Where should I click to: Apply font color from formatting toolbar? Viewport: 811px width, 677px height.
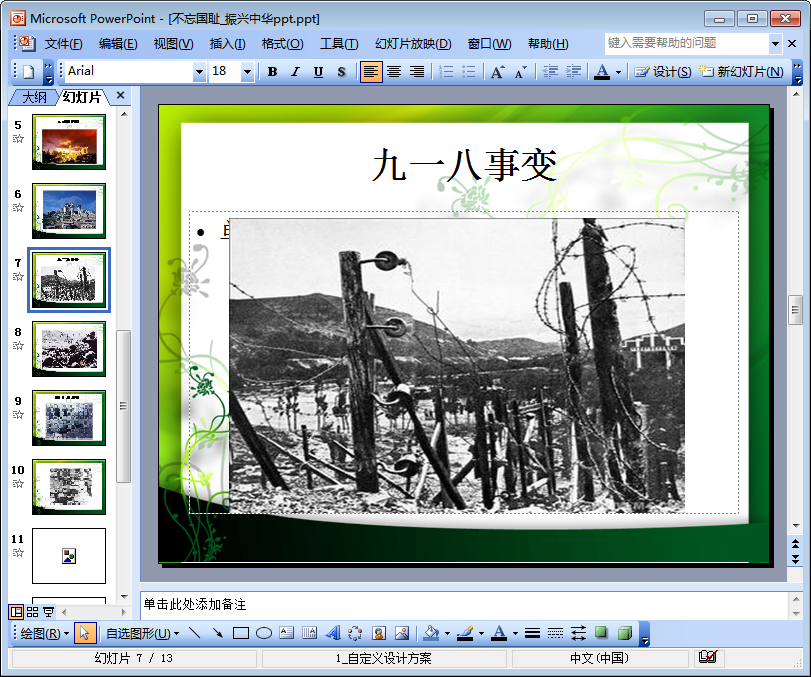(602, 72)
